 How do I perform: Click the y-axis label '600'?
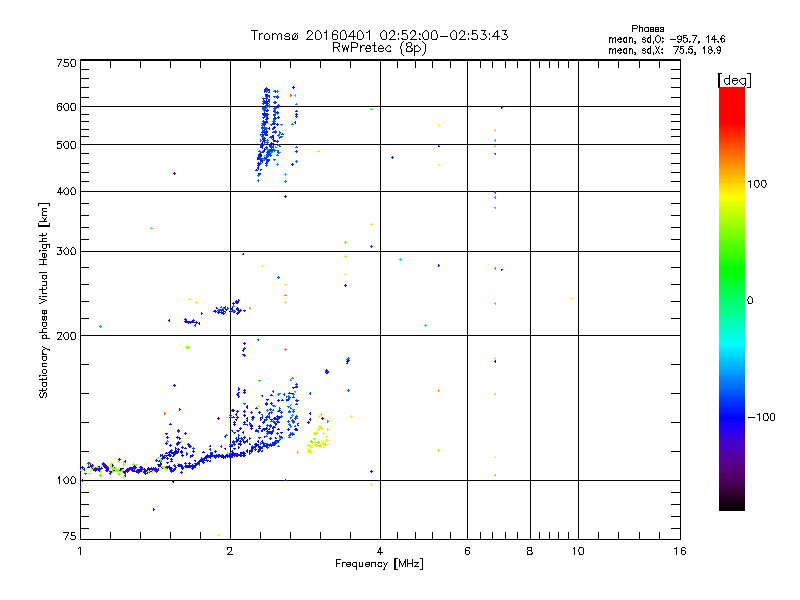point(66,107)
